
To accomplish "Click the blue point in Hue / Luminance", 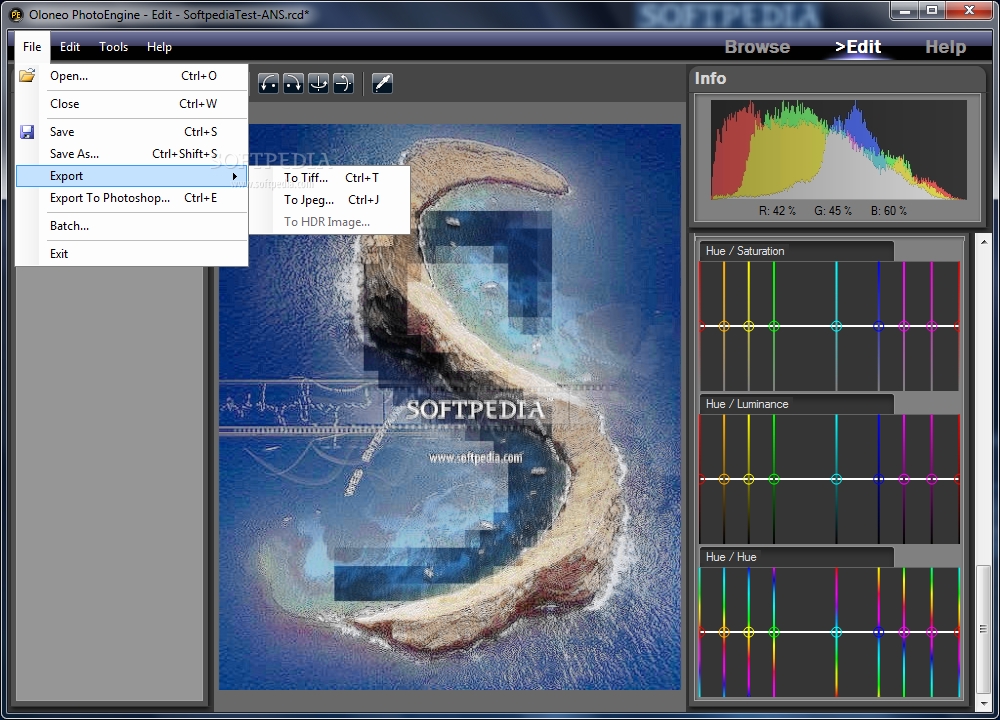I will tap(878, 479).
